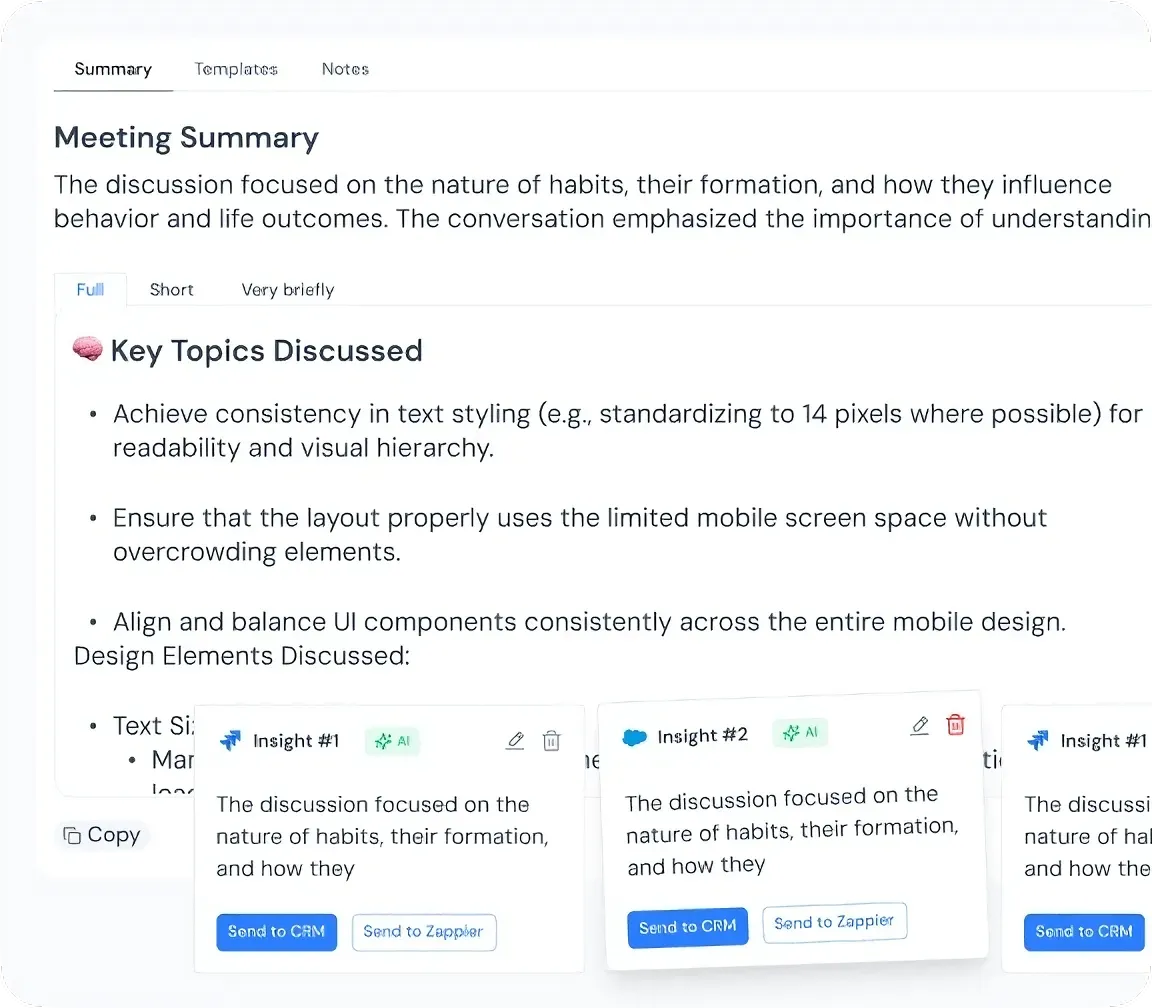Screen dimensions: 1152x1008
Task: Select the Full summary length option
Action: (x=89, y=290)
